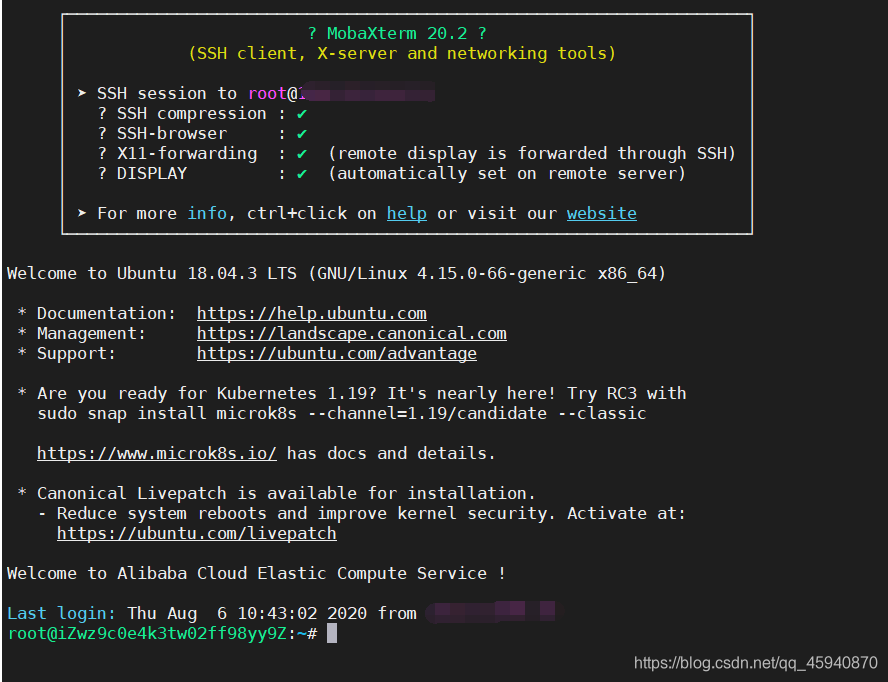
Task: Click the green check mark beside DISPLAY
Action: point(302,173)
